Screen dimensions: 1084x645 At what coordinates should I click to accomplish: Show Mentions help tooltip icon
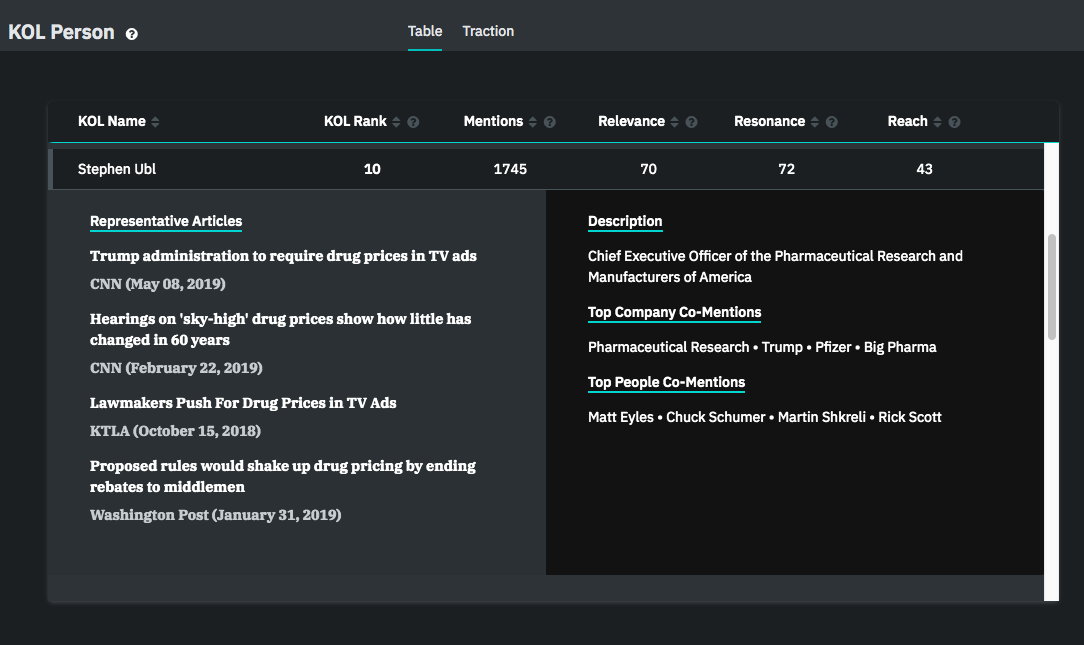point(550,122)
